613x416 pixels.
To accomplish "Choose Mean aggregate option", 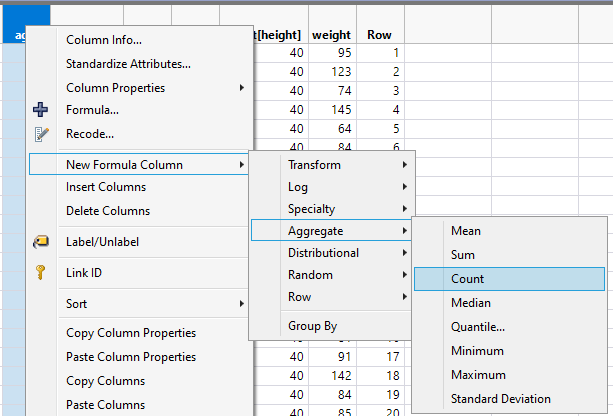I will pos(466,231).
